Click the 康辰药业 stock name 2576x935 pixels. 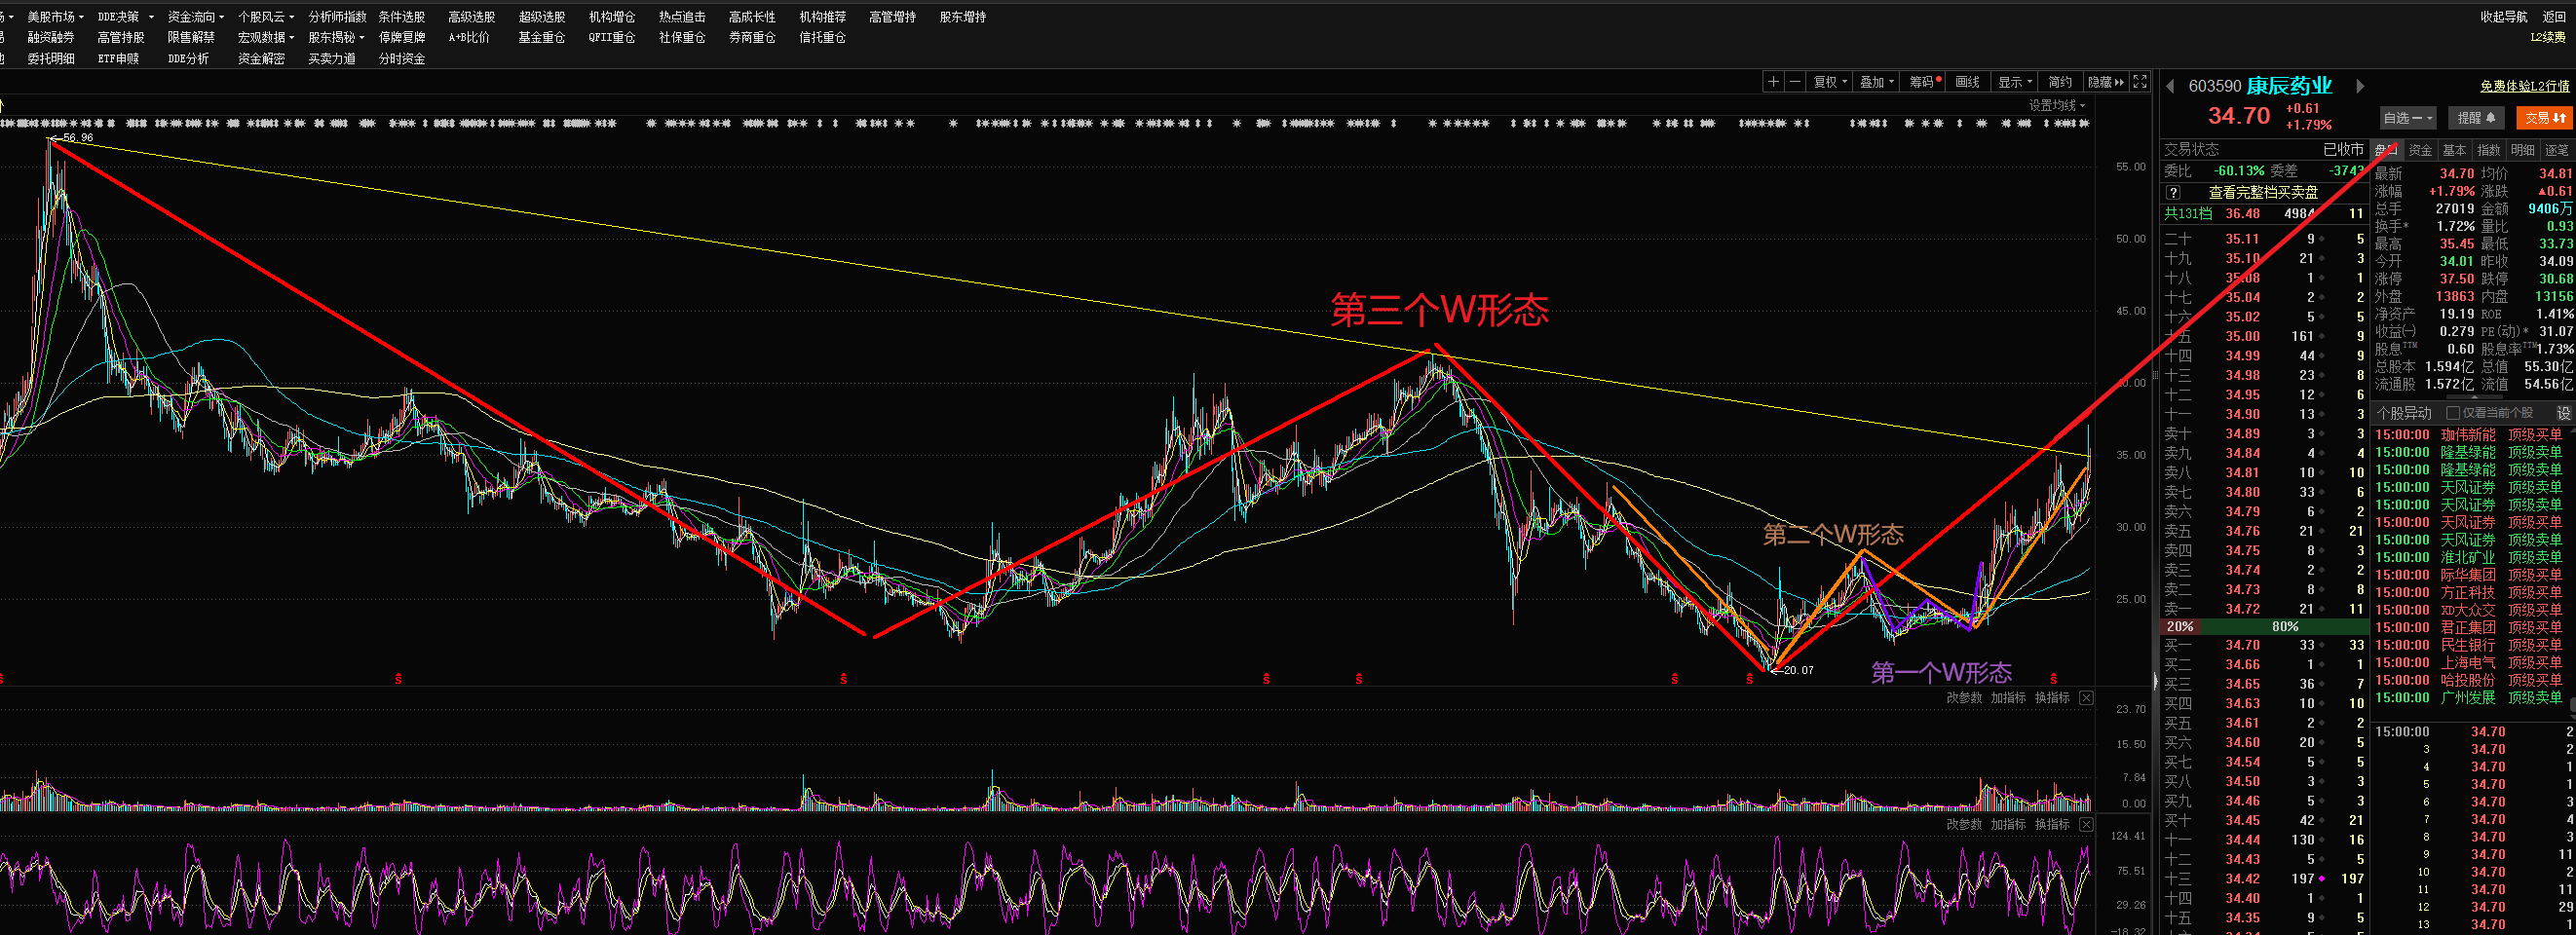2289,86
